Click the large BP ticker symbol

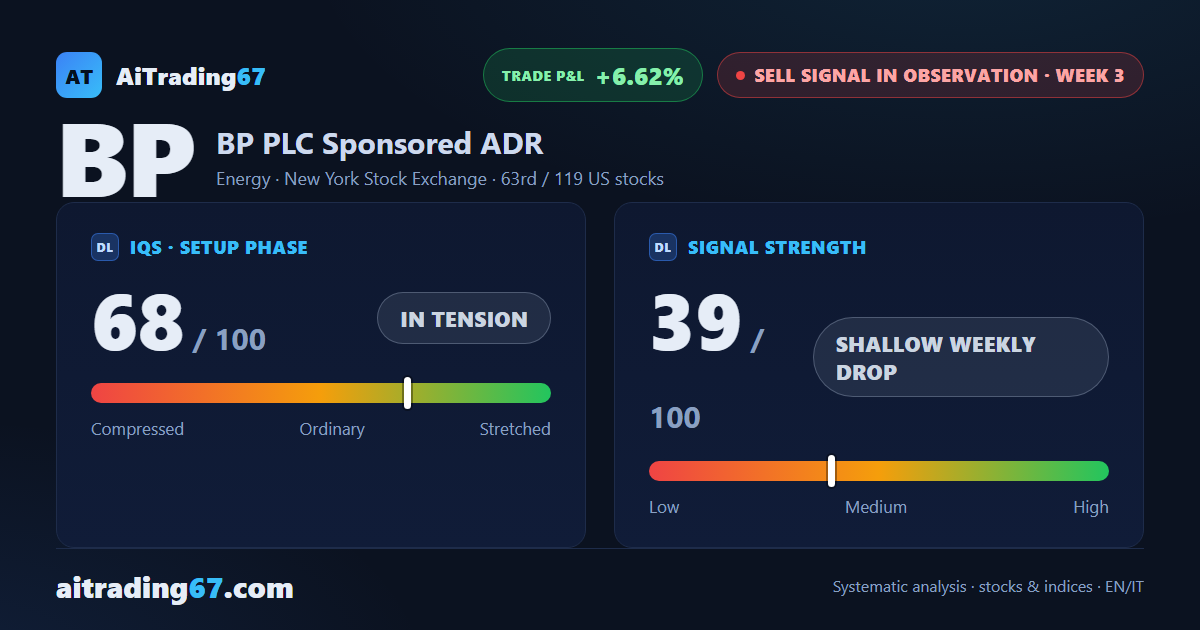click(x=128, y=162)
